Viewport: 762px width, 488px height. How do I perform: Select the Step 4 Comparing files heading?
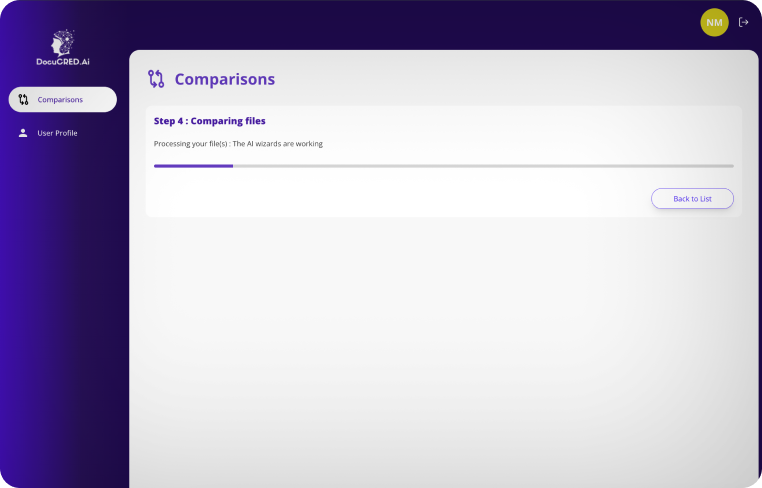pyautogui.click(x=209, y=121)
